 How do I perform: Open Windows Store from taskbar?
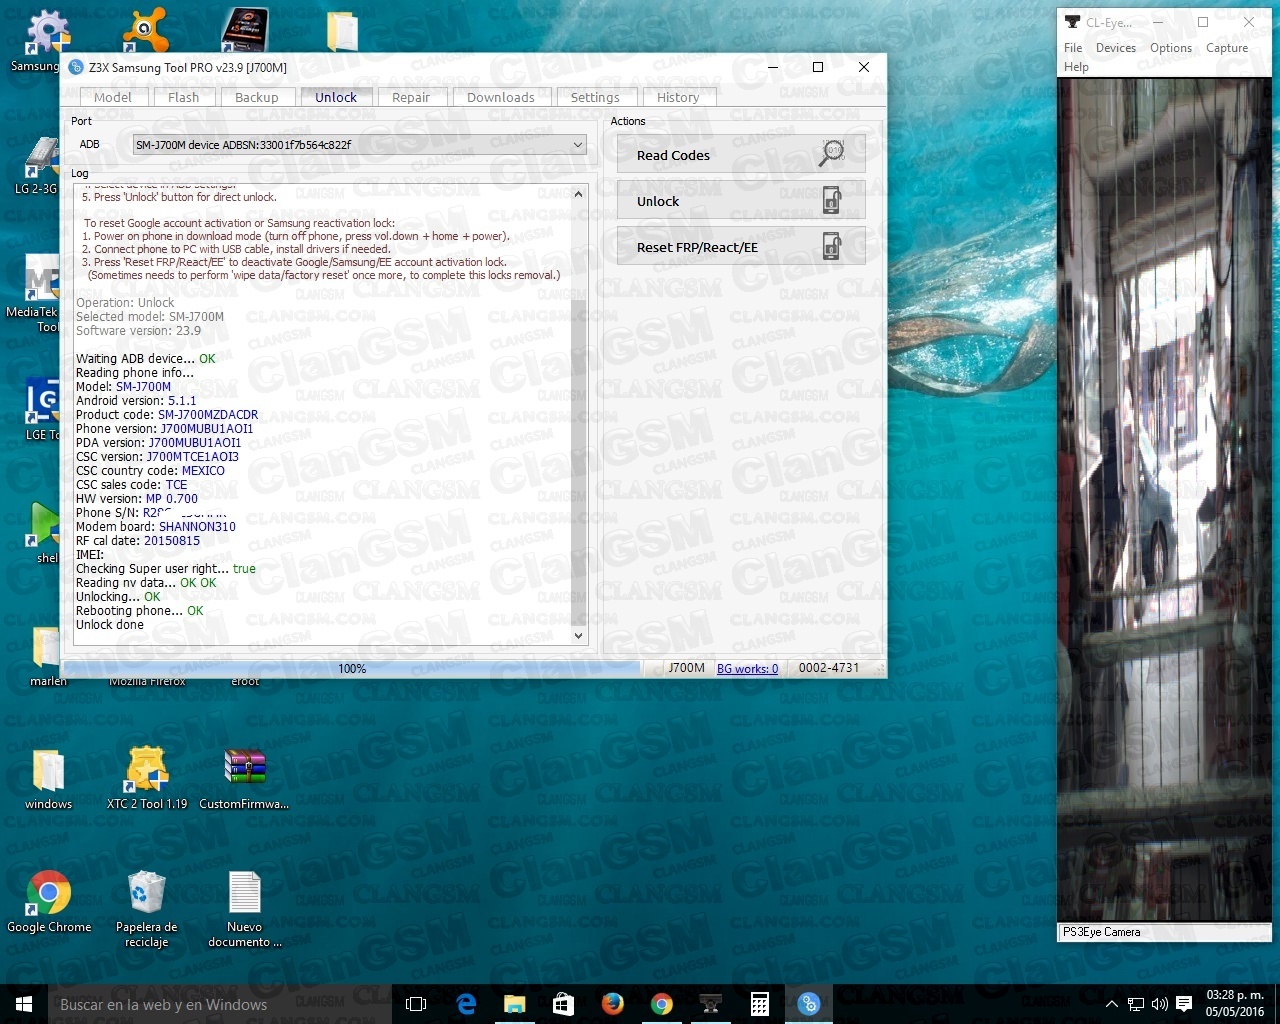563,1004
